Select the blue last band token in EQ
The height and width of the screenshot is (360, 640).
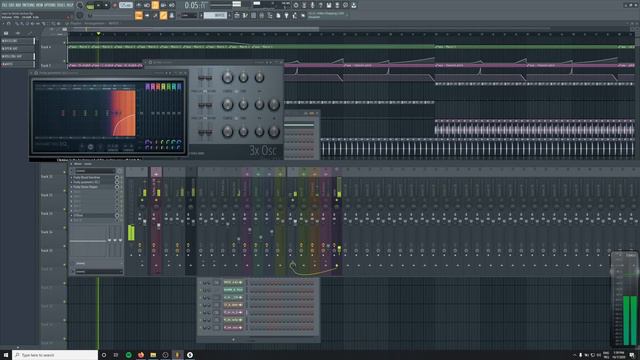pos(179,87)
